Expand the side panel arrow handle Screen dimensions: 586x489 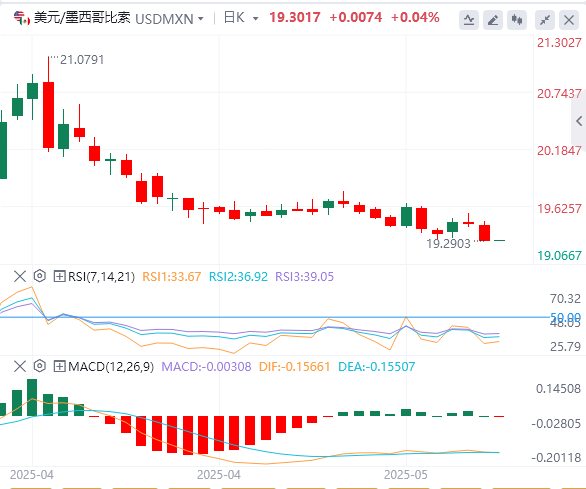pos(579,121)
